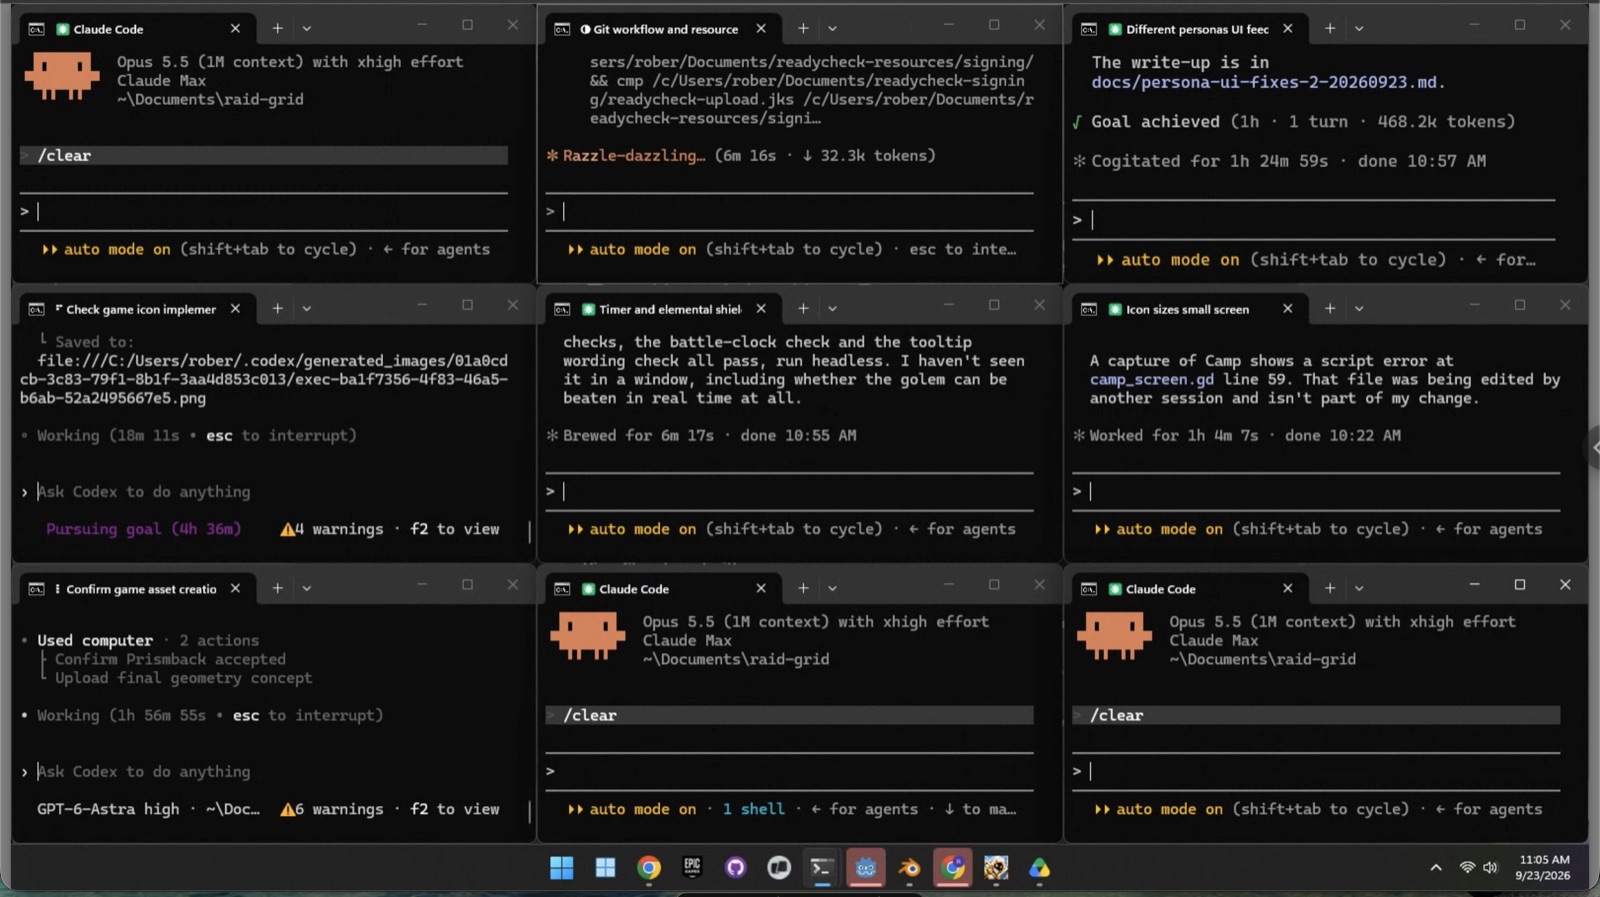
Task: Close the Timer and elemental shield tab
Action: pos(761,309)
